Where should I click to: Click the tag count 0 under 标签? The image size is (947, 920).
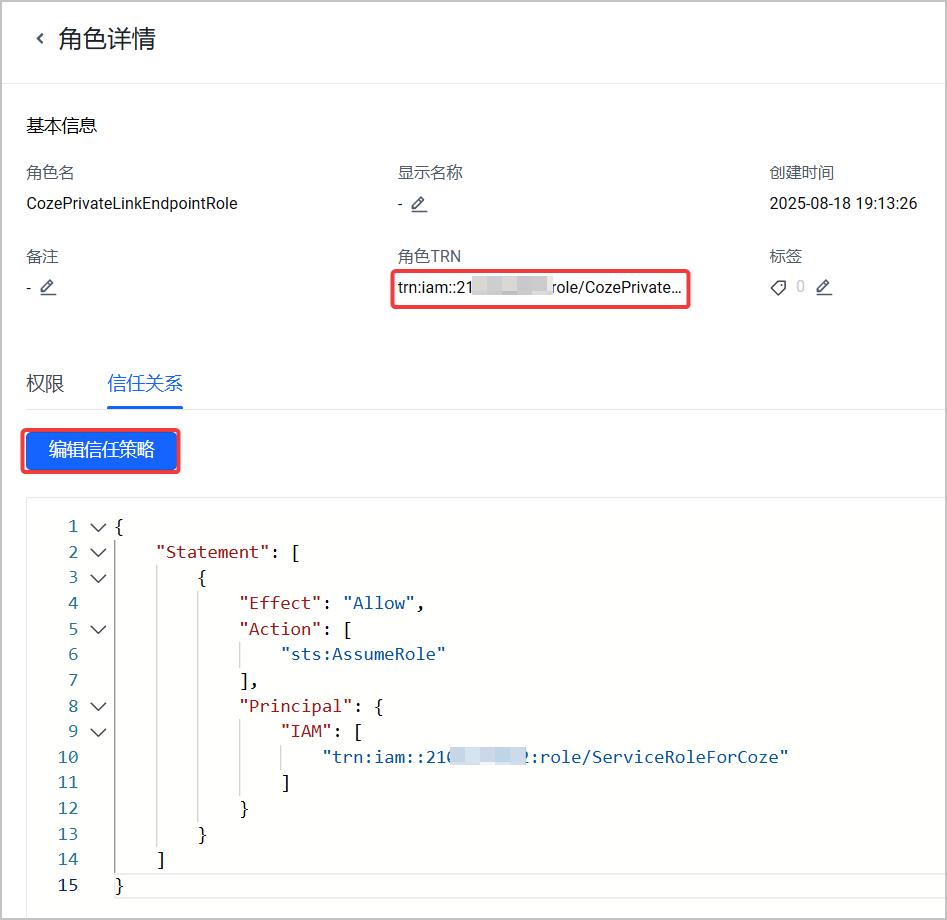tap(800, 287)
